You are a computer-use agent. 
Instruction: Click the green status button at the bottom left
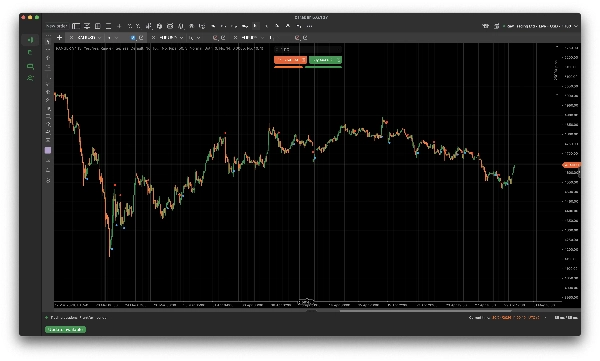tap(65, 330)
